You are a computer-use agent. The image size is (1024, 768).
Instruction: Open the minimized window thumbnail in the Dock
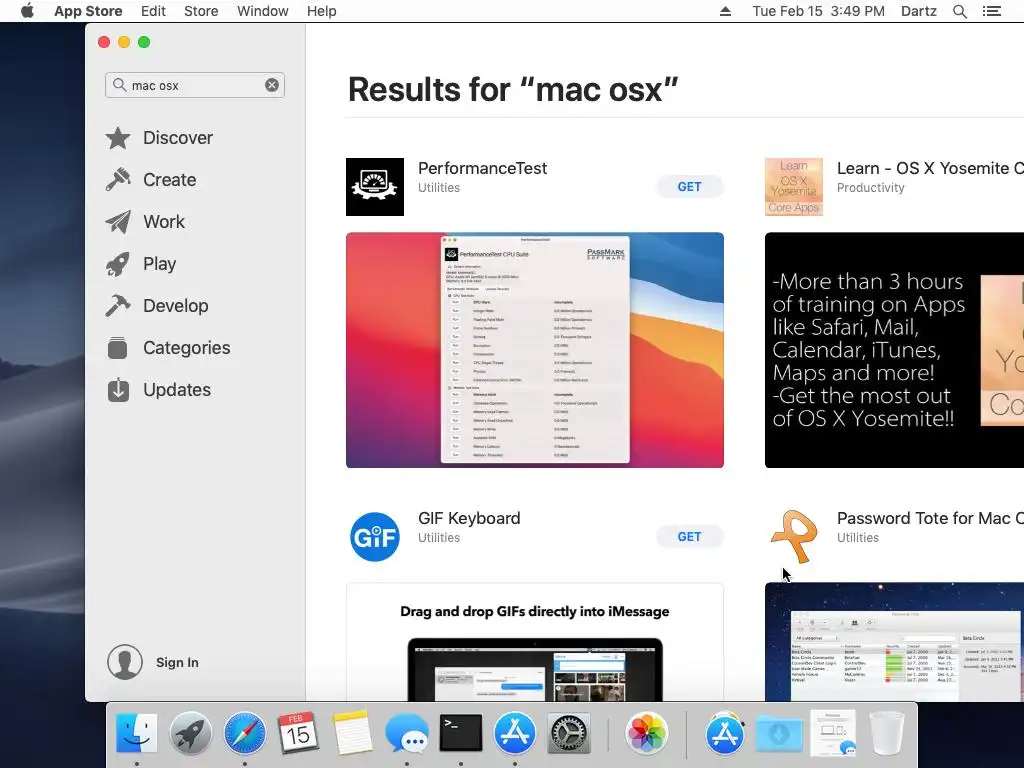[833, 733]
